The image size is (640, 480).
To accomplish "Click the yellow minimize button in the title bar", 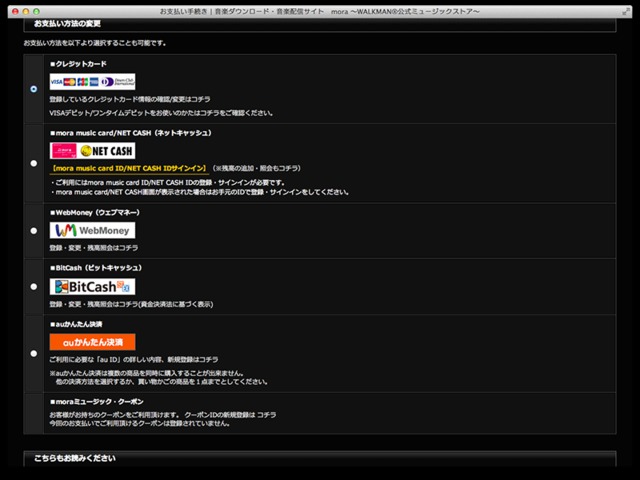I will [26, 11].
